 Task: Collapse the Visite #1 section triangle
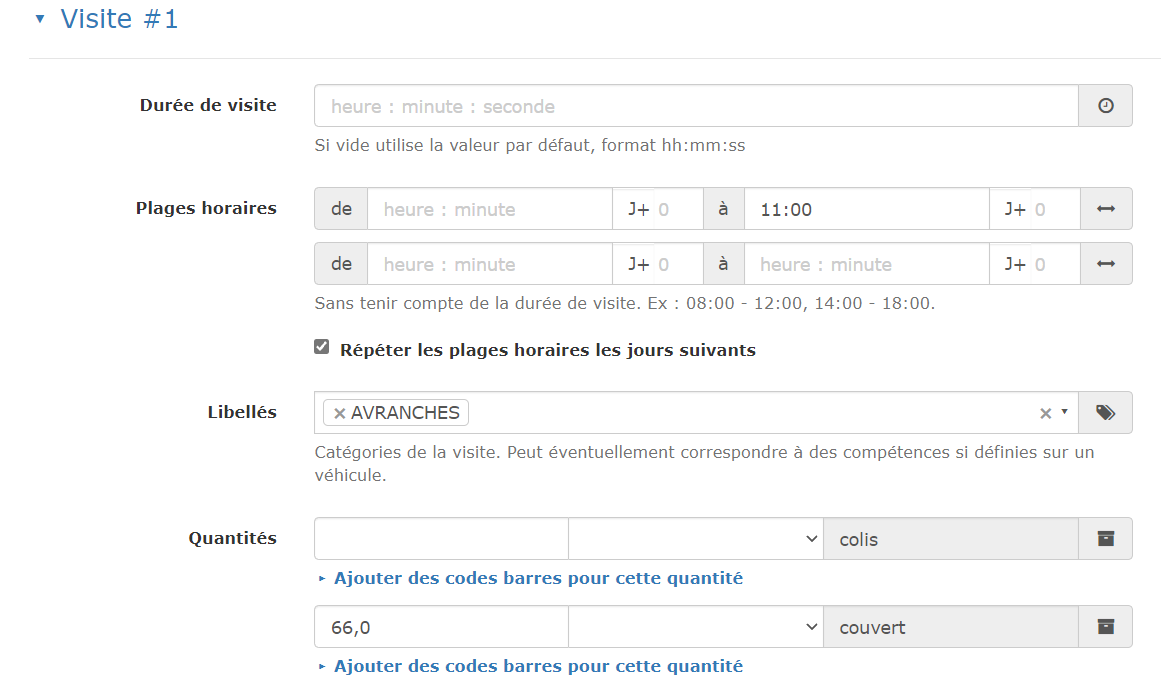tap(40, 19)
